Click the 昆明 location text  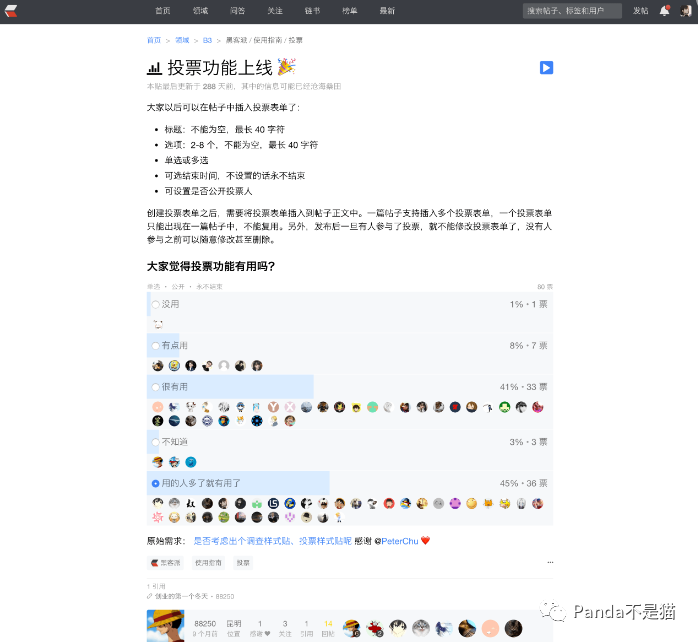click(234, 624)
